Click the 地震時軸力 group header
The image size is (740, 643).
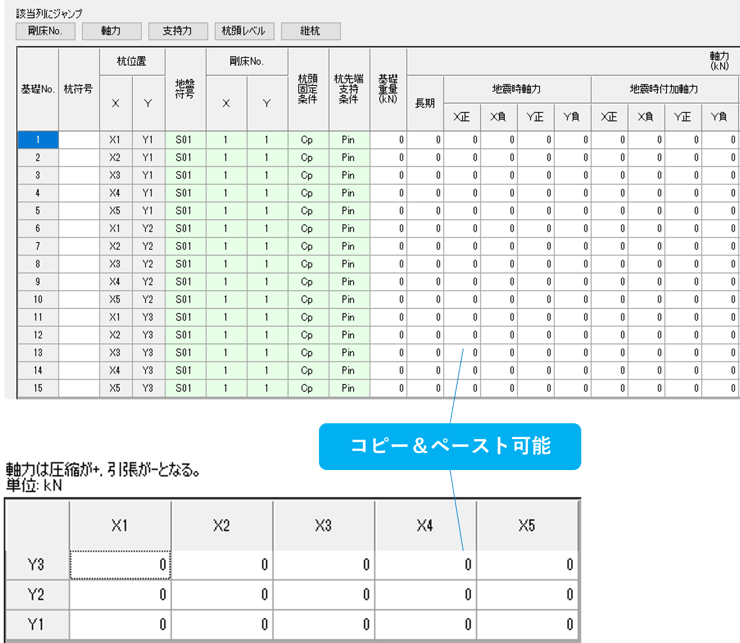click(x=517, y=89)
